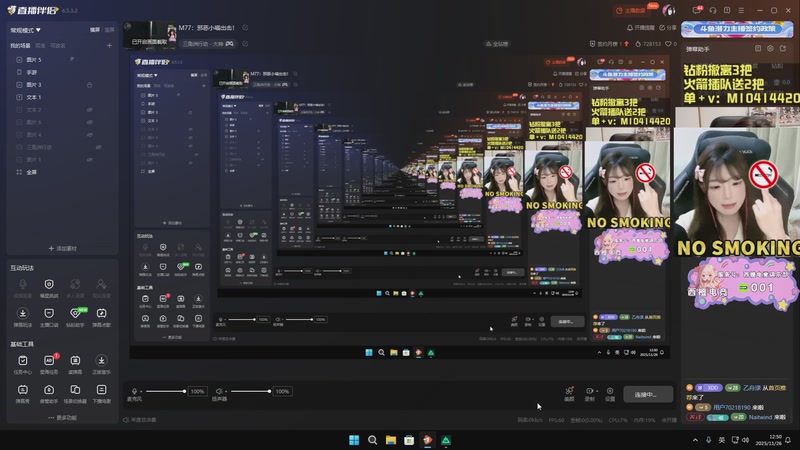Open 任务中心 clipboard icon in 基础工具
This screenshot has width=800, height=450.
point(22,361)
